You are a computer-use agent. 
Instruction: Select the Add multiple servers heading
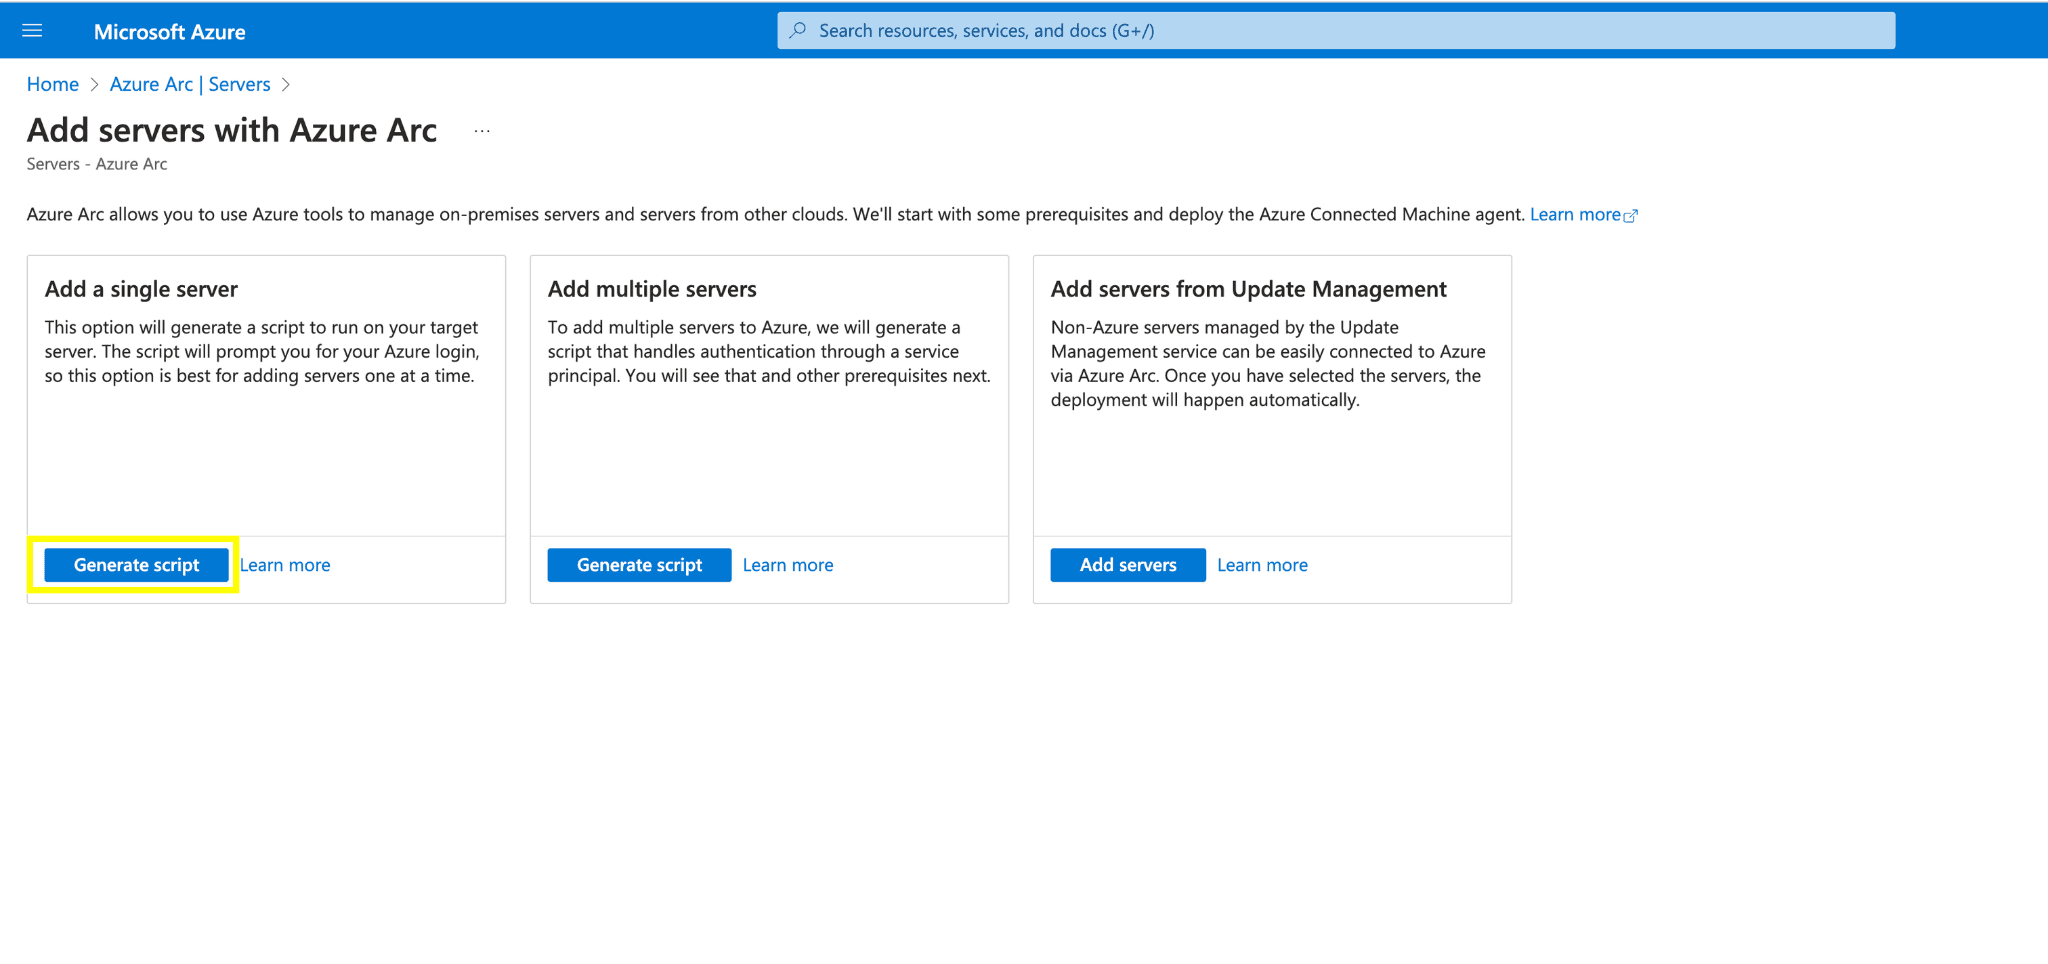(x=652, y=289)
